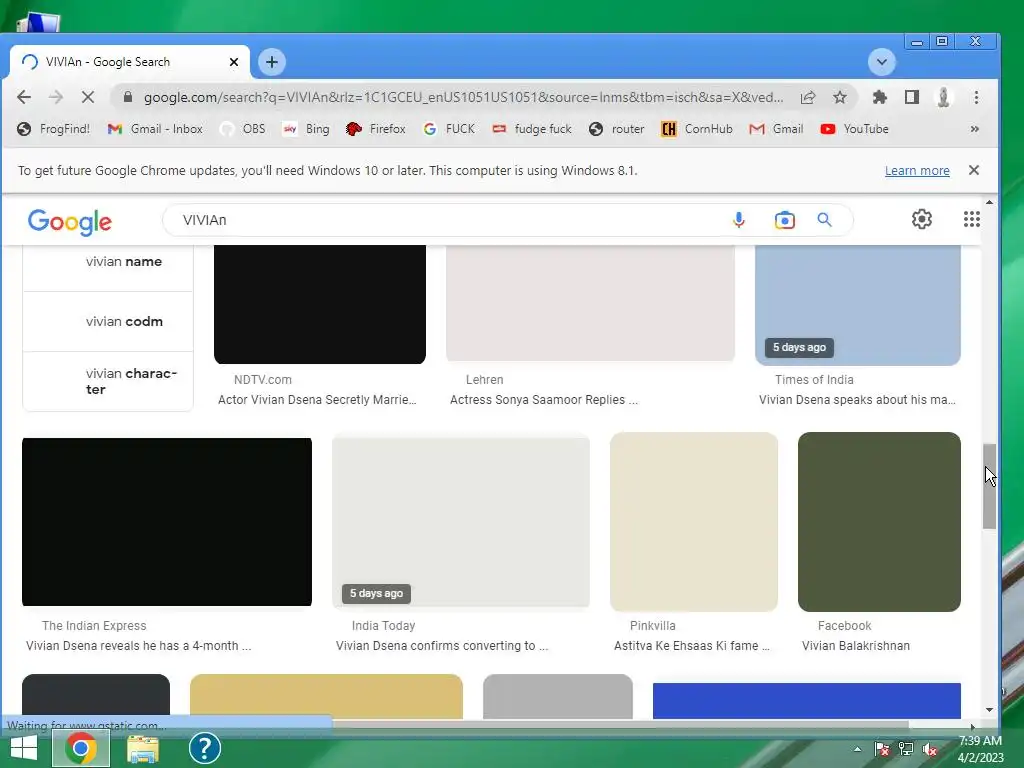Open the router bookmark

coord(616,129)
